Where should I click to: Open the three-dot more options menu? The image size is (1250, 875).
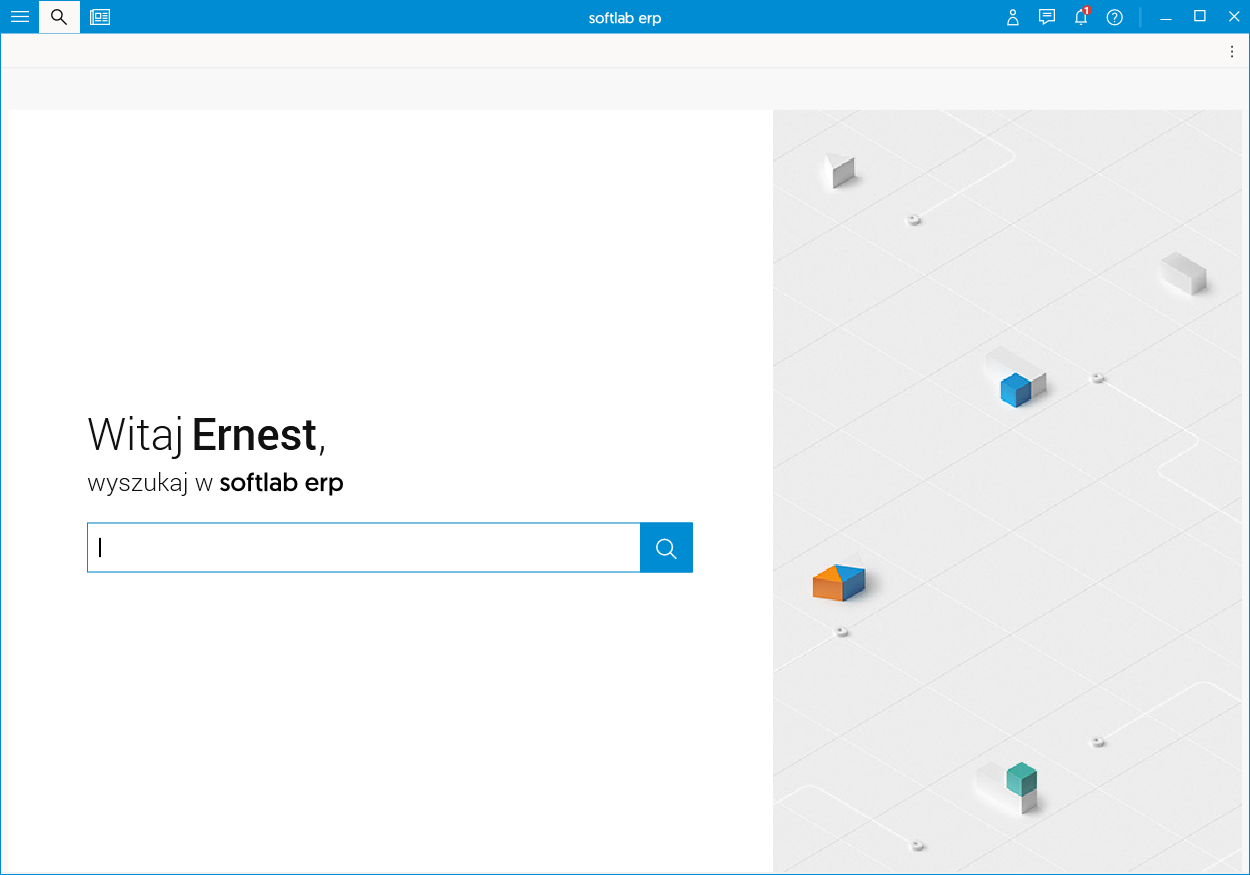1232,52
